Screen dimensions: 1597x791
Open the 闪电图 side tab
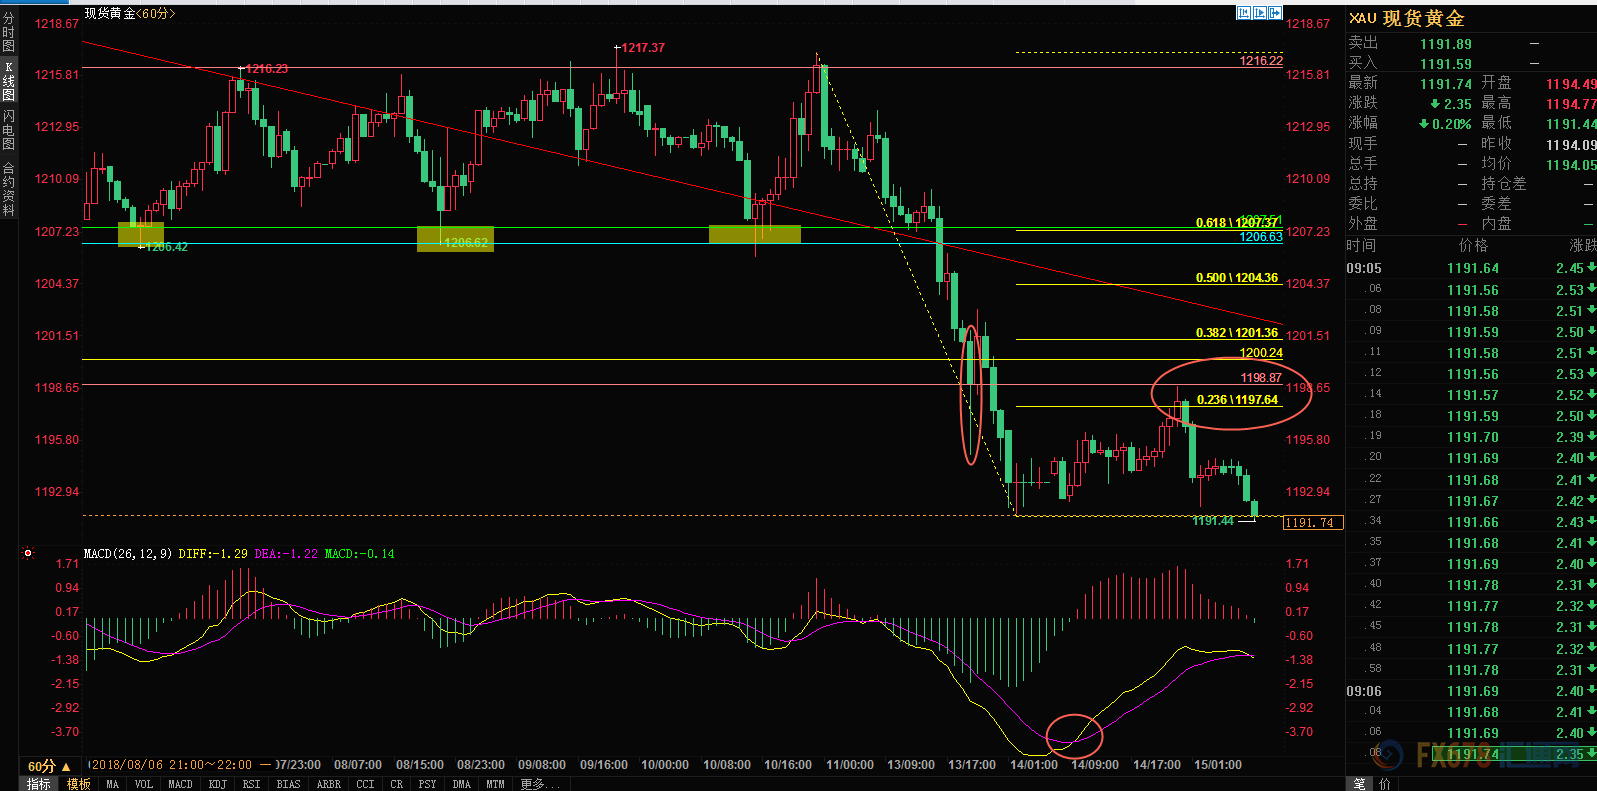[9, 130]
